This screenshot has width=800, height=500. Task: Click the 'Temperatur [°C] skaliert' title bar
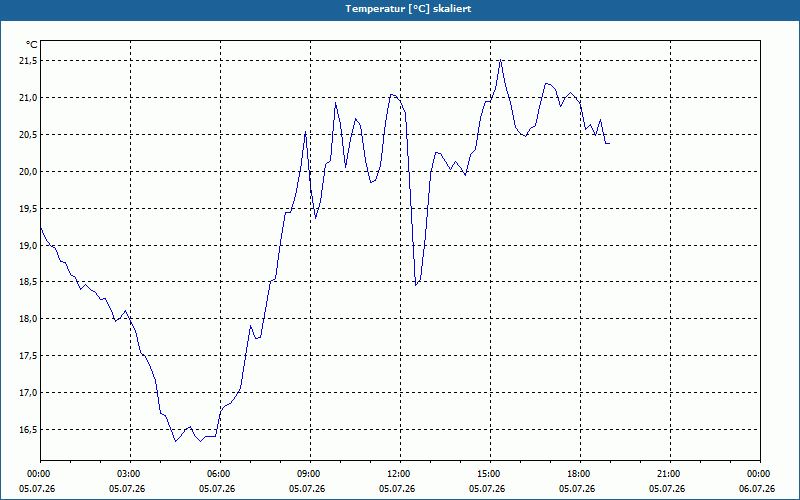tap(400, 9)
